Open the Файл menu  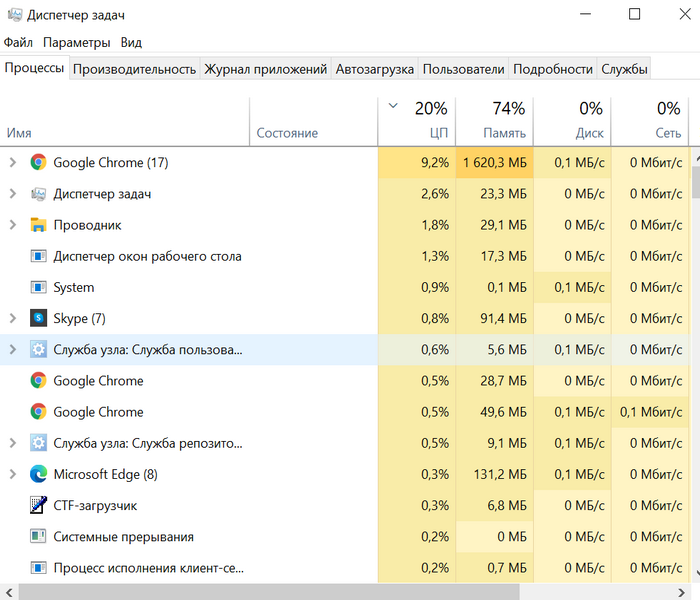tap(18, 43)
